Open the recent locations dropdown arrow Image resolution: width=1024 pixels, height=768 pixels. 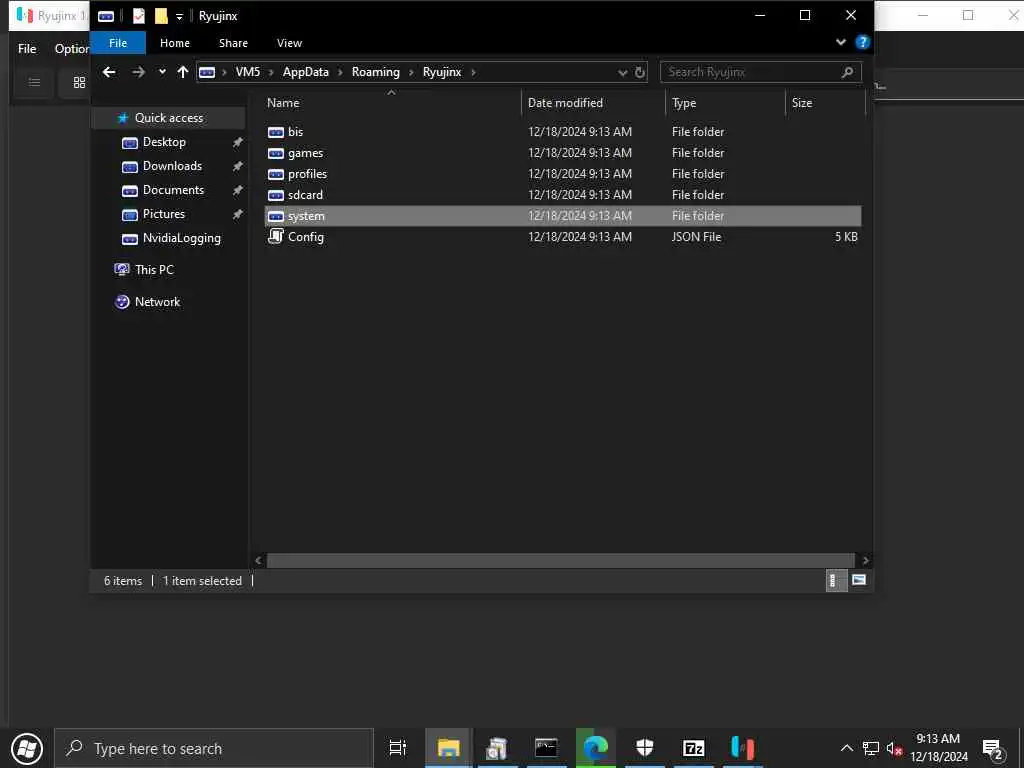(x=162, y=72)
